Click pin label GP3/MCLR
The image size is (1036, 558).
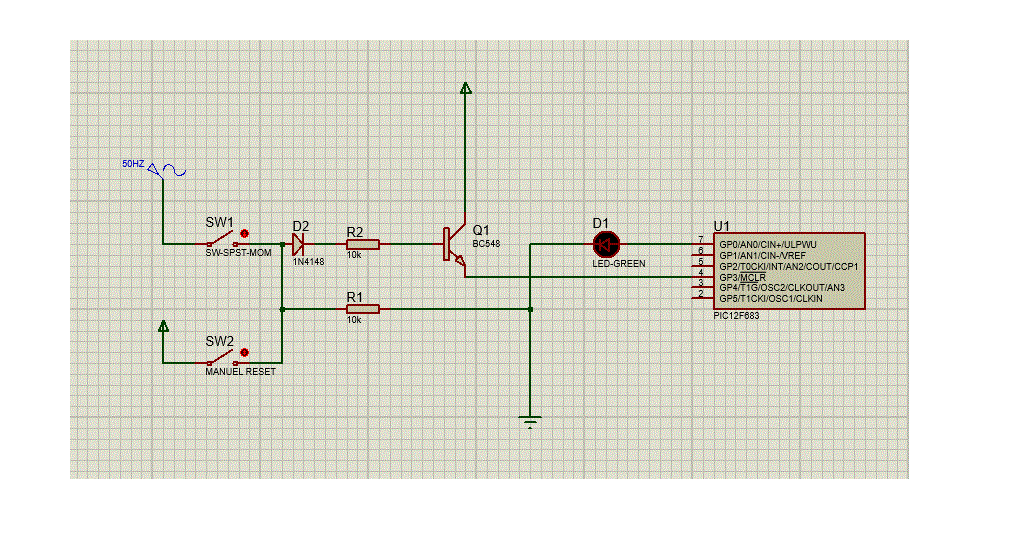click(743, 277)
